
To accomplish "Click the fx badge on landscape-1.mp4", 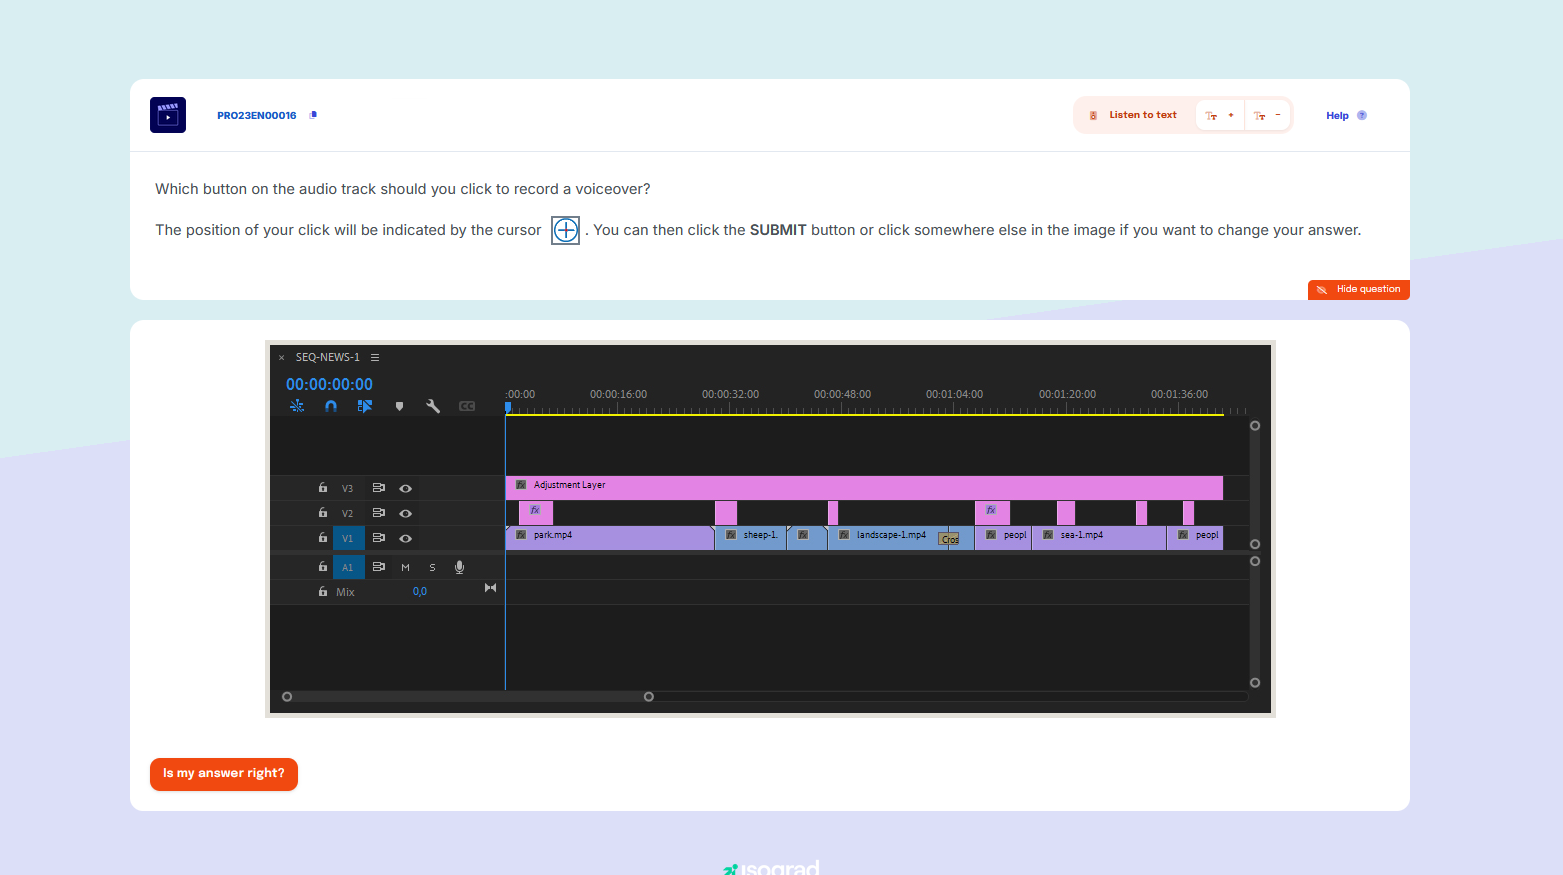I will (844, 535).
